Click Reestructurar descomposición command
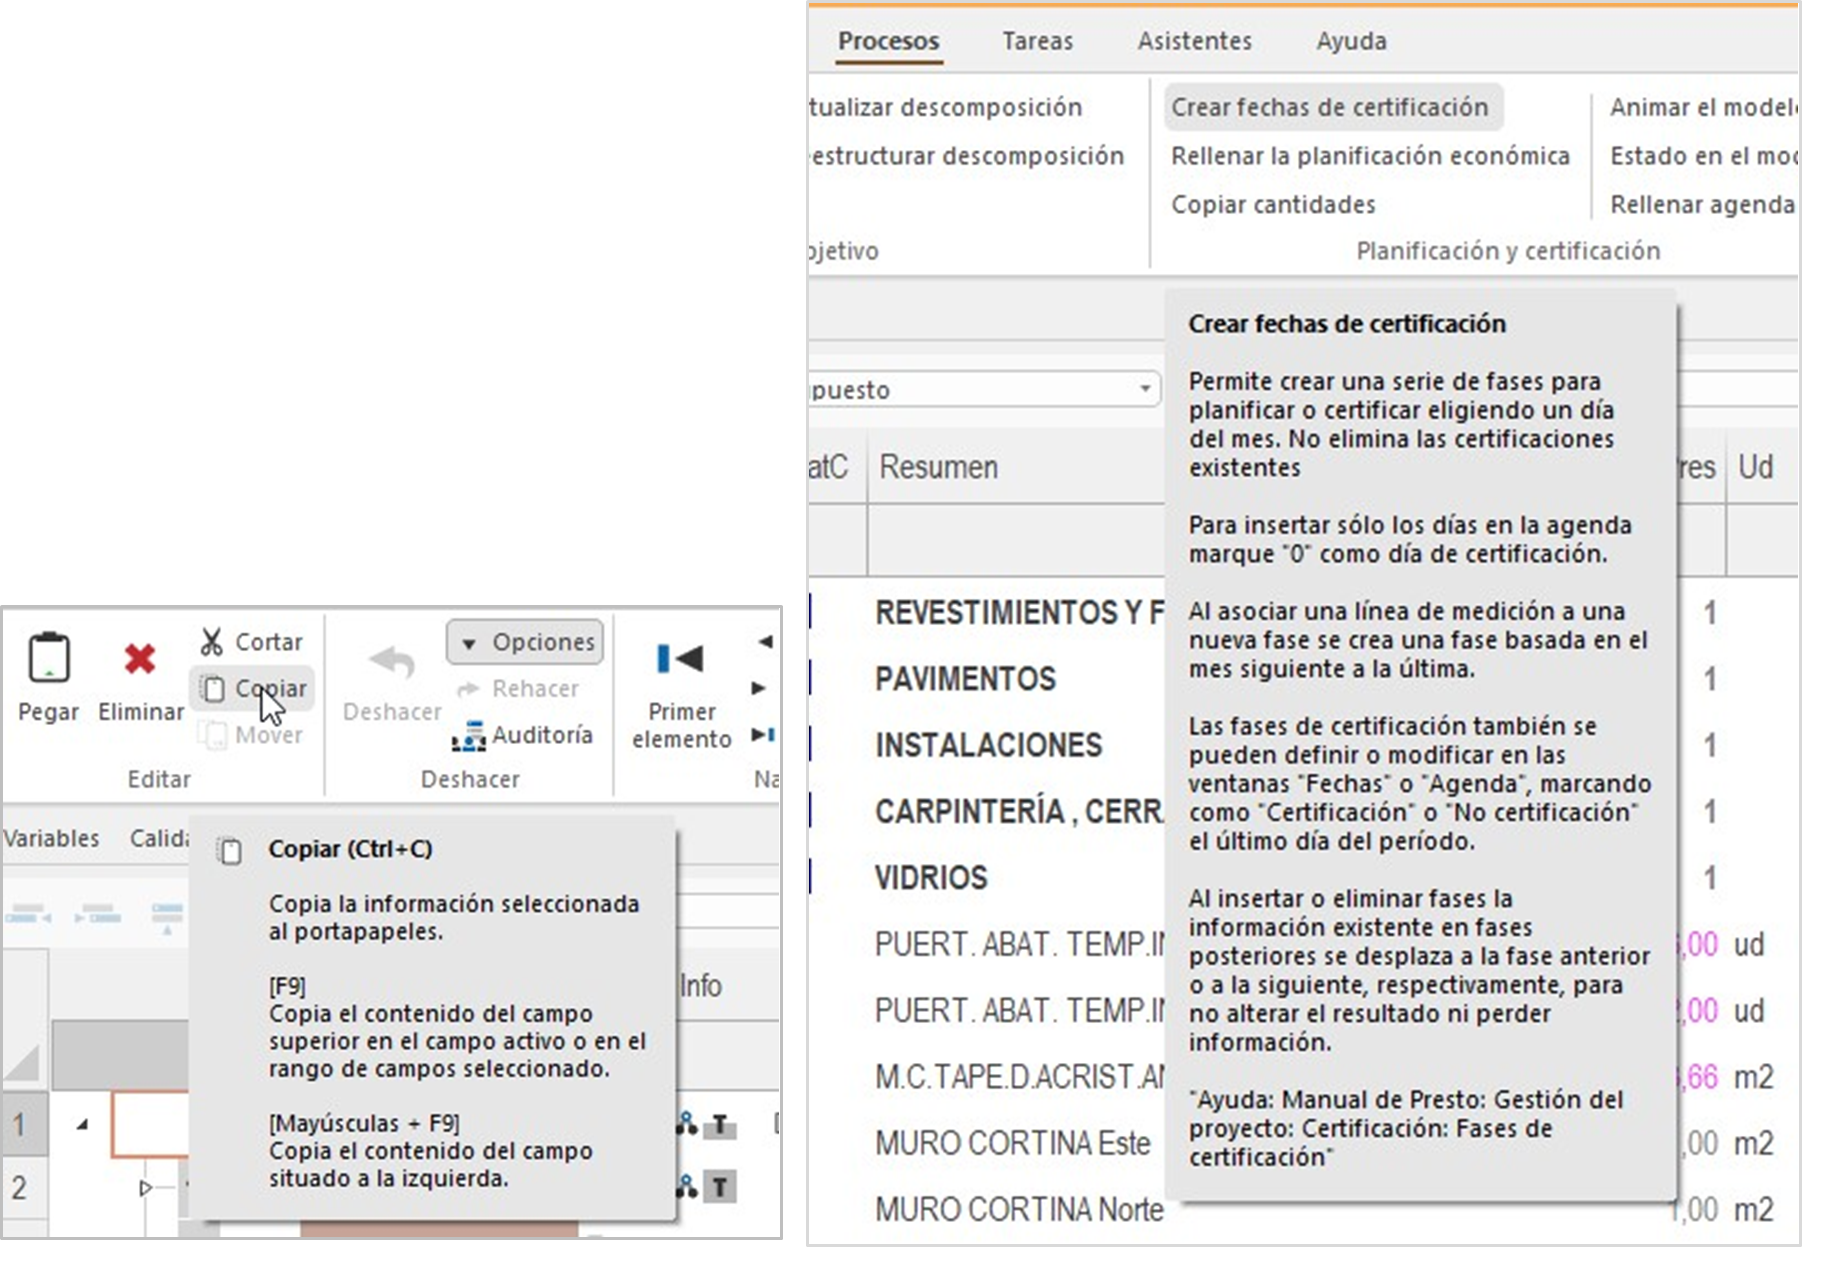This screenshot has width=1841, height=1279. (967, 156)
